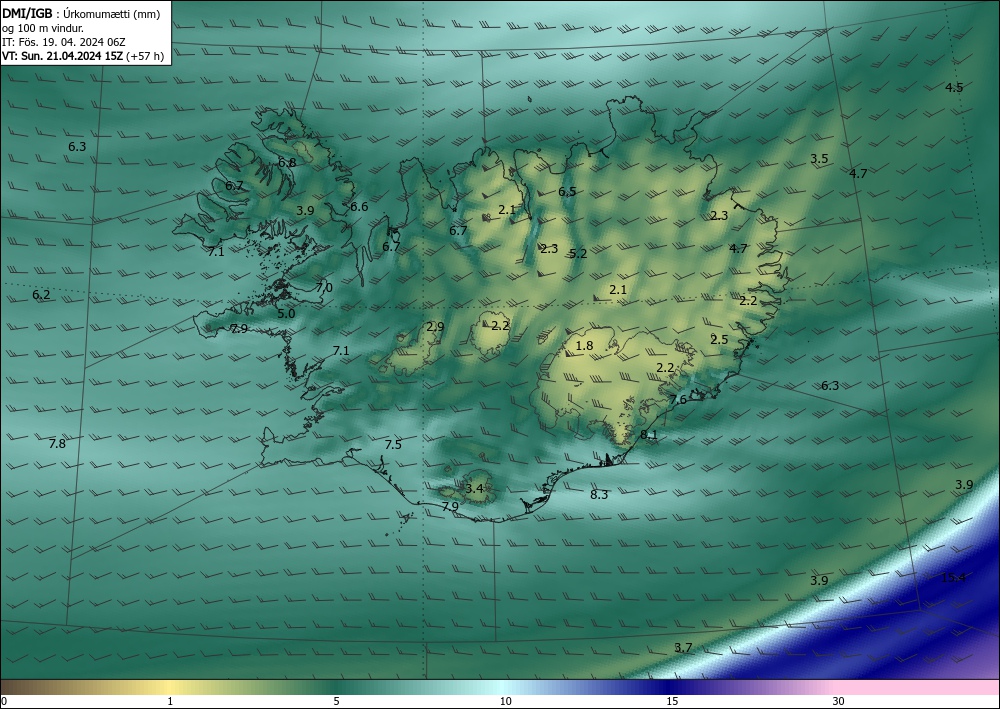Select the 8.3 value off the south coast

pos(599,494)
